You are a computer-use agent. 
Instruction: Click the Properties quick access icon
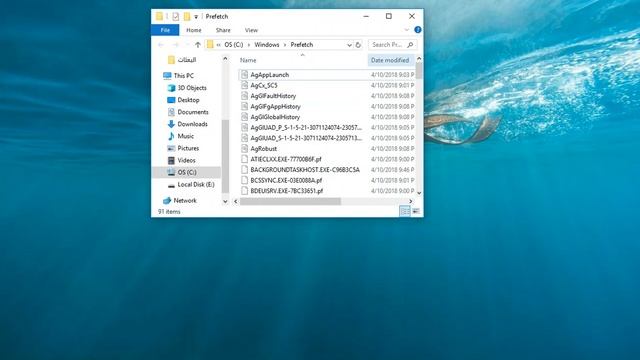[x=176, y=16]
